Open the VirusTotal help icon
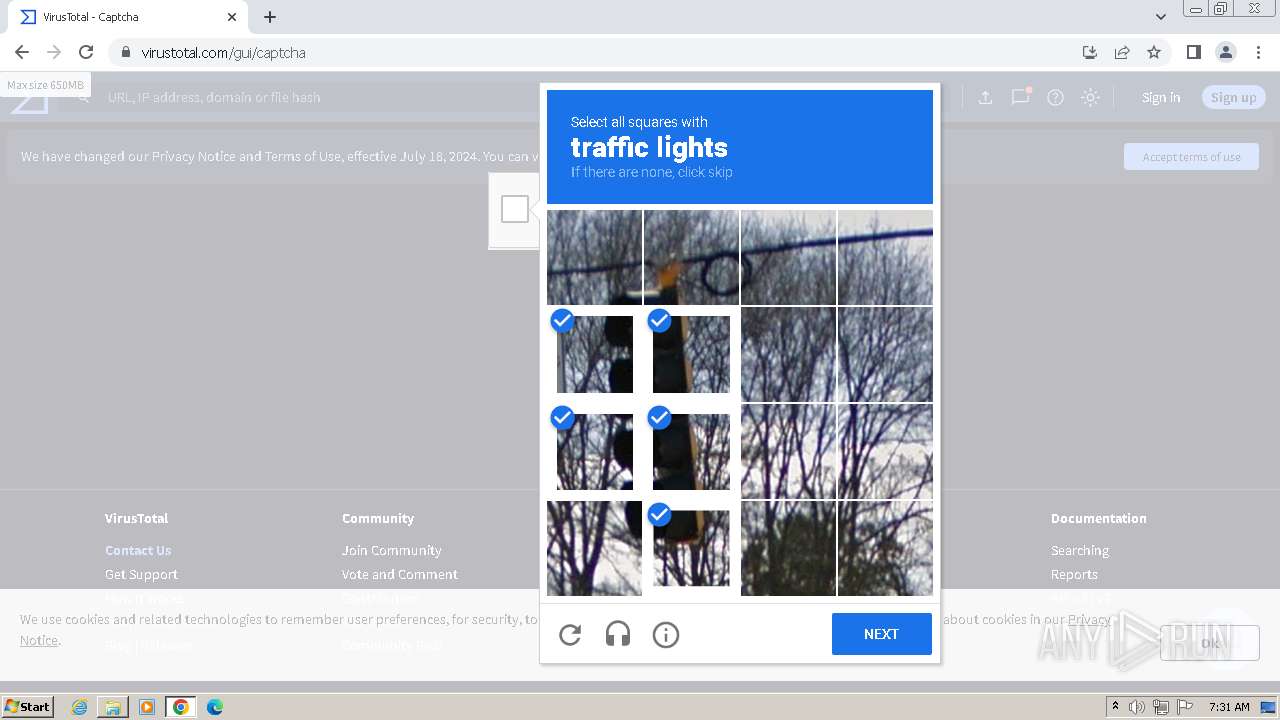1280x720 pixels. pyautogui.click(x=1055, y=97)
